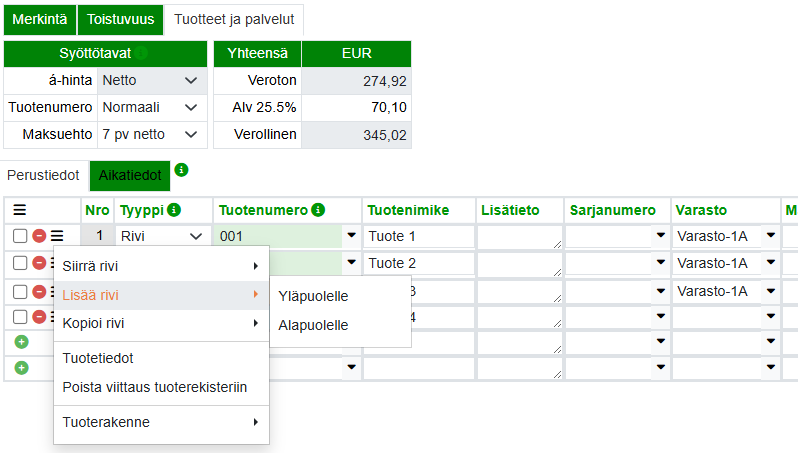
Task: Open the Toistuvuus tab
Action: [120, 19]
